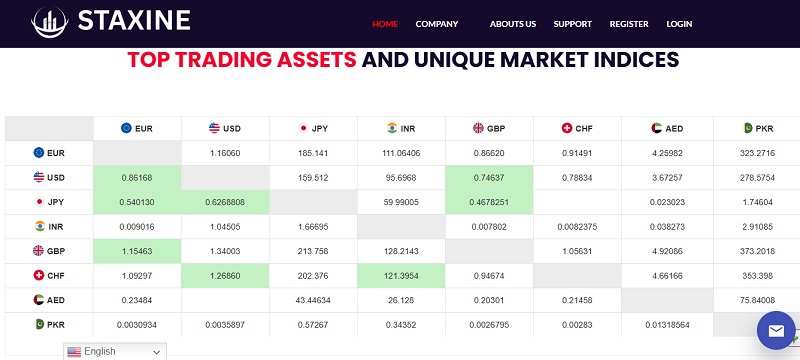Click the USD flag in the row header
800x360 pixels.
39,177
